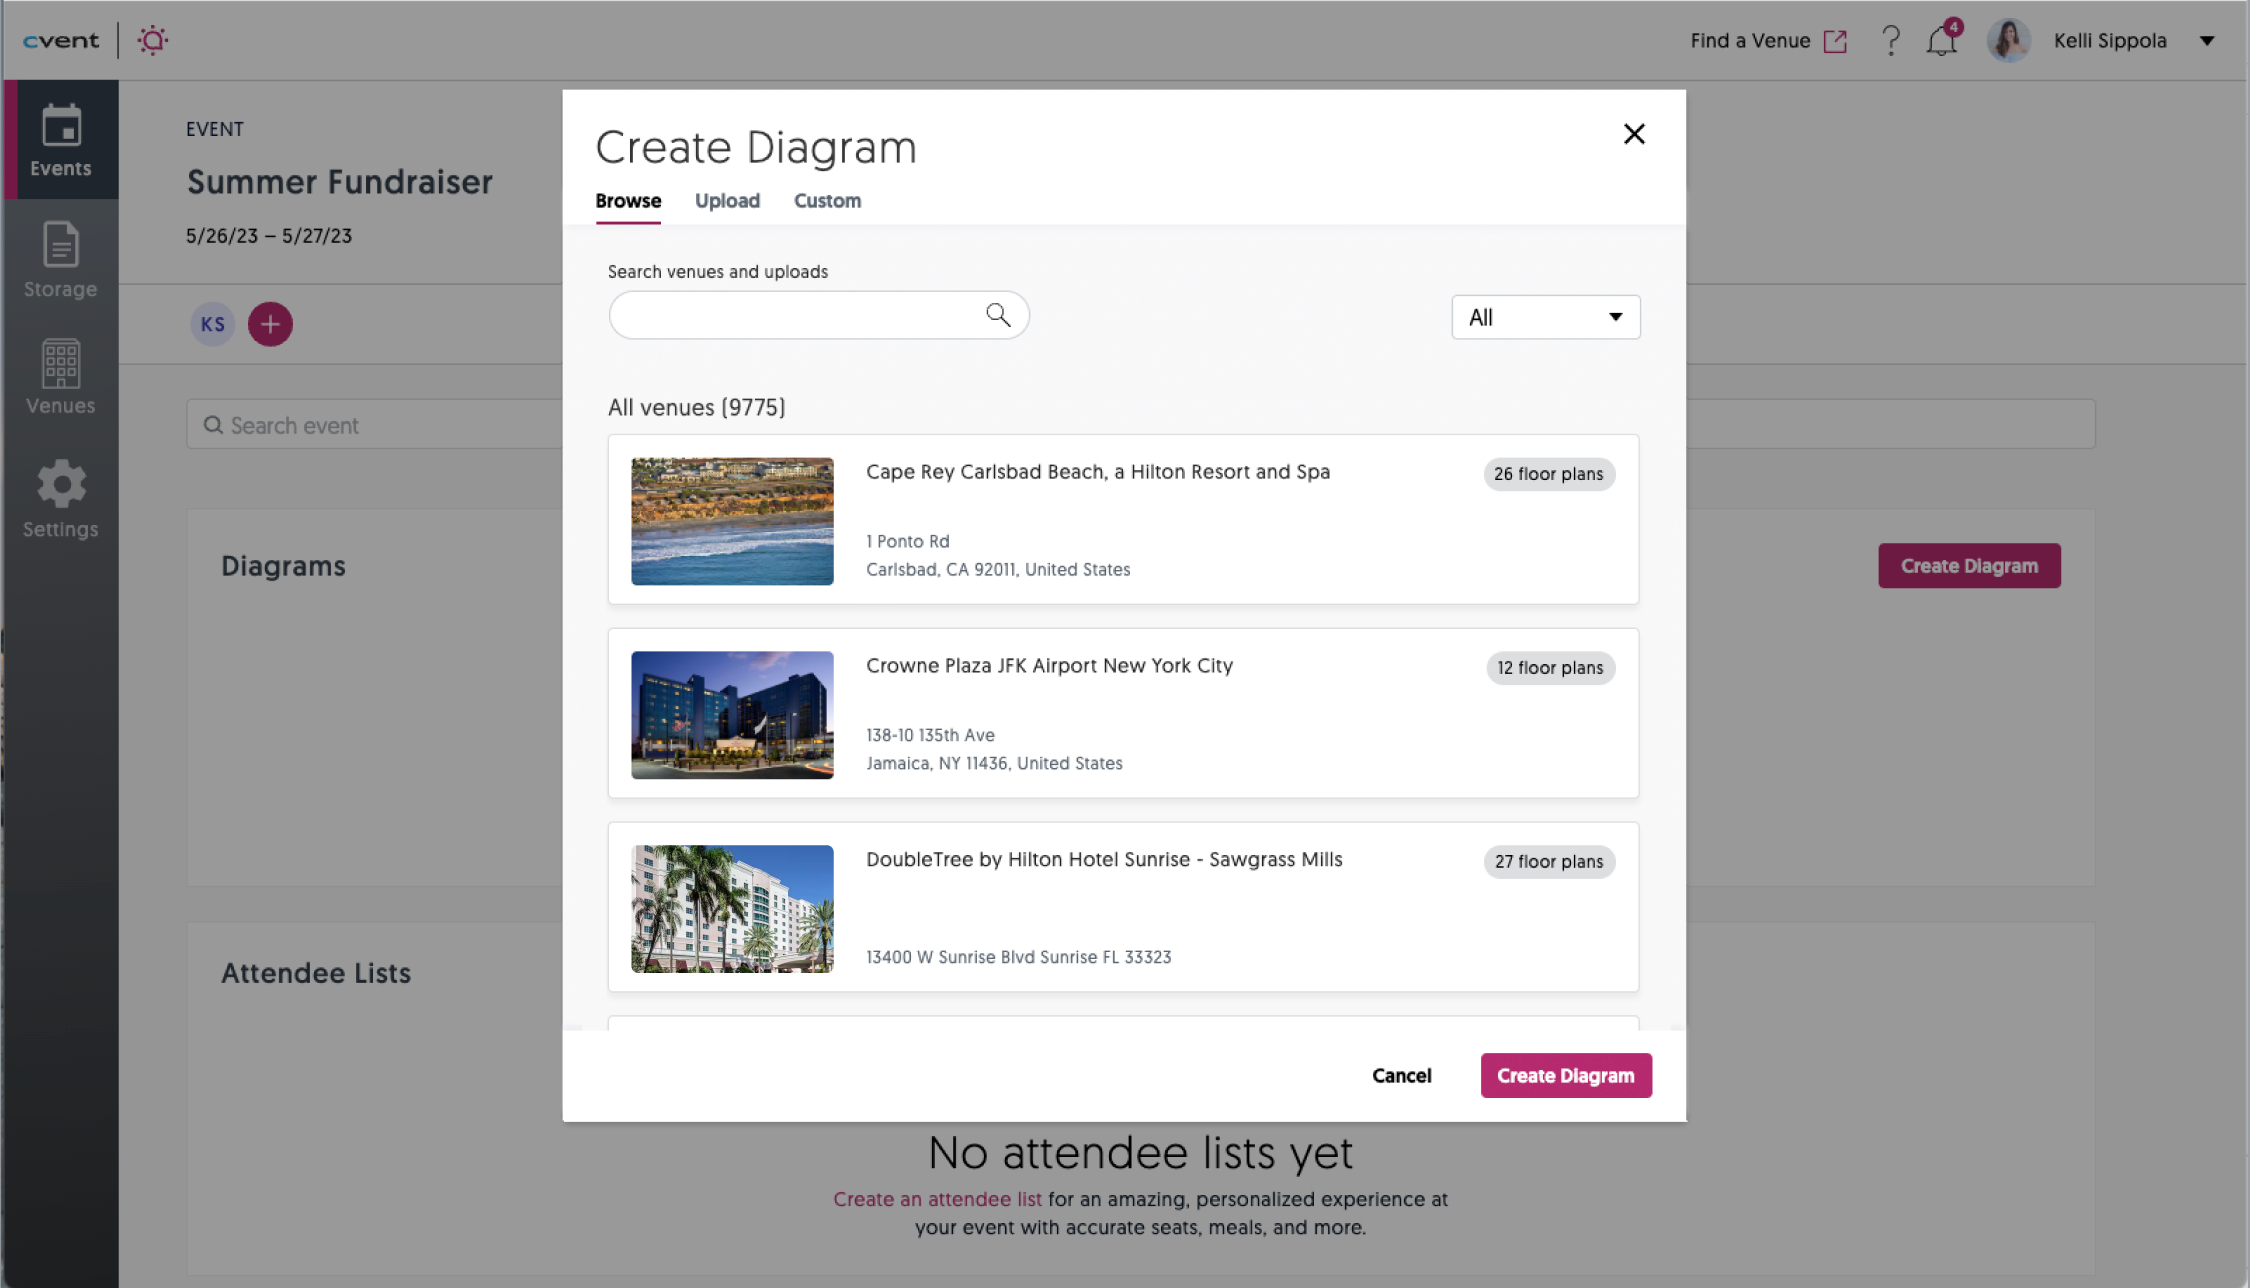This screenshot has height=1288, width=2250.
Task: Click the Jamaica, NY 11436 address line
Action: pyautogui.click(x=994, y=763)
